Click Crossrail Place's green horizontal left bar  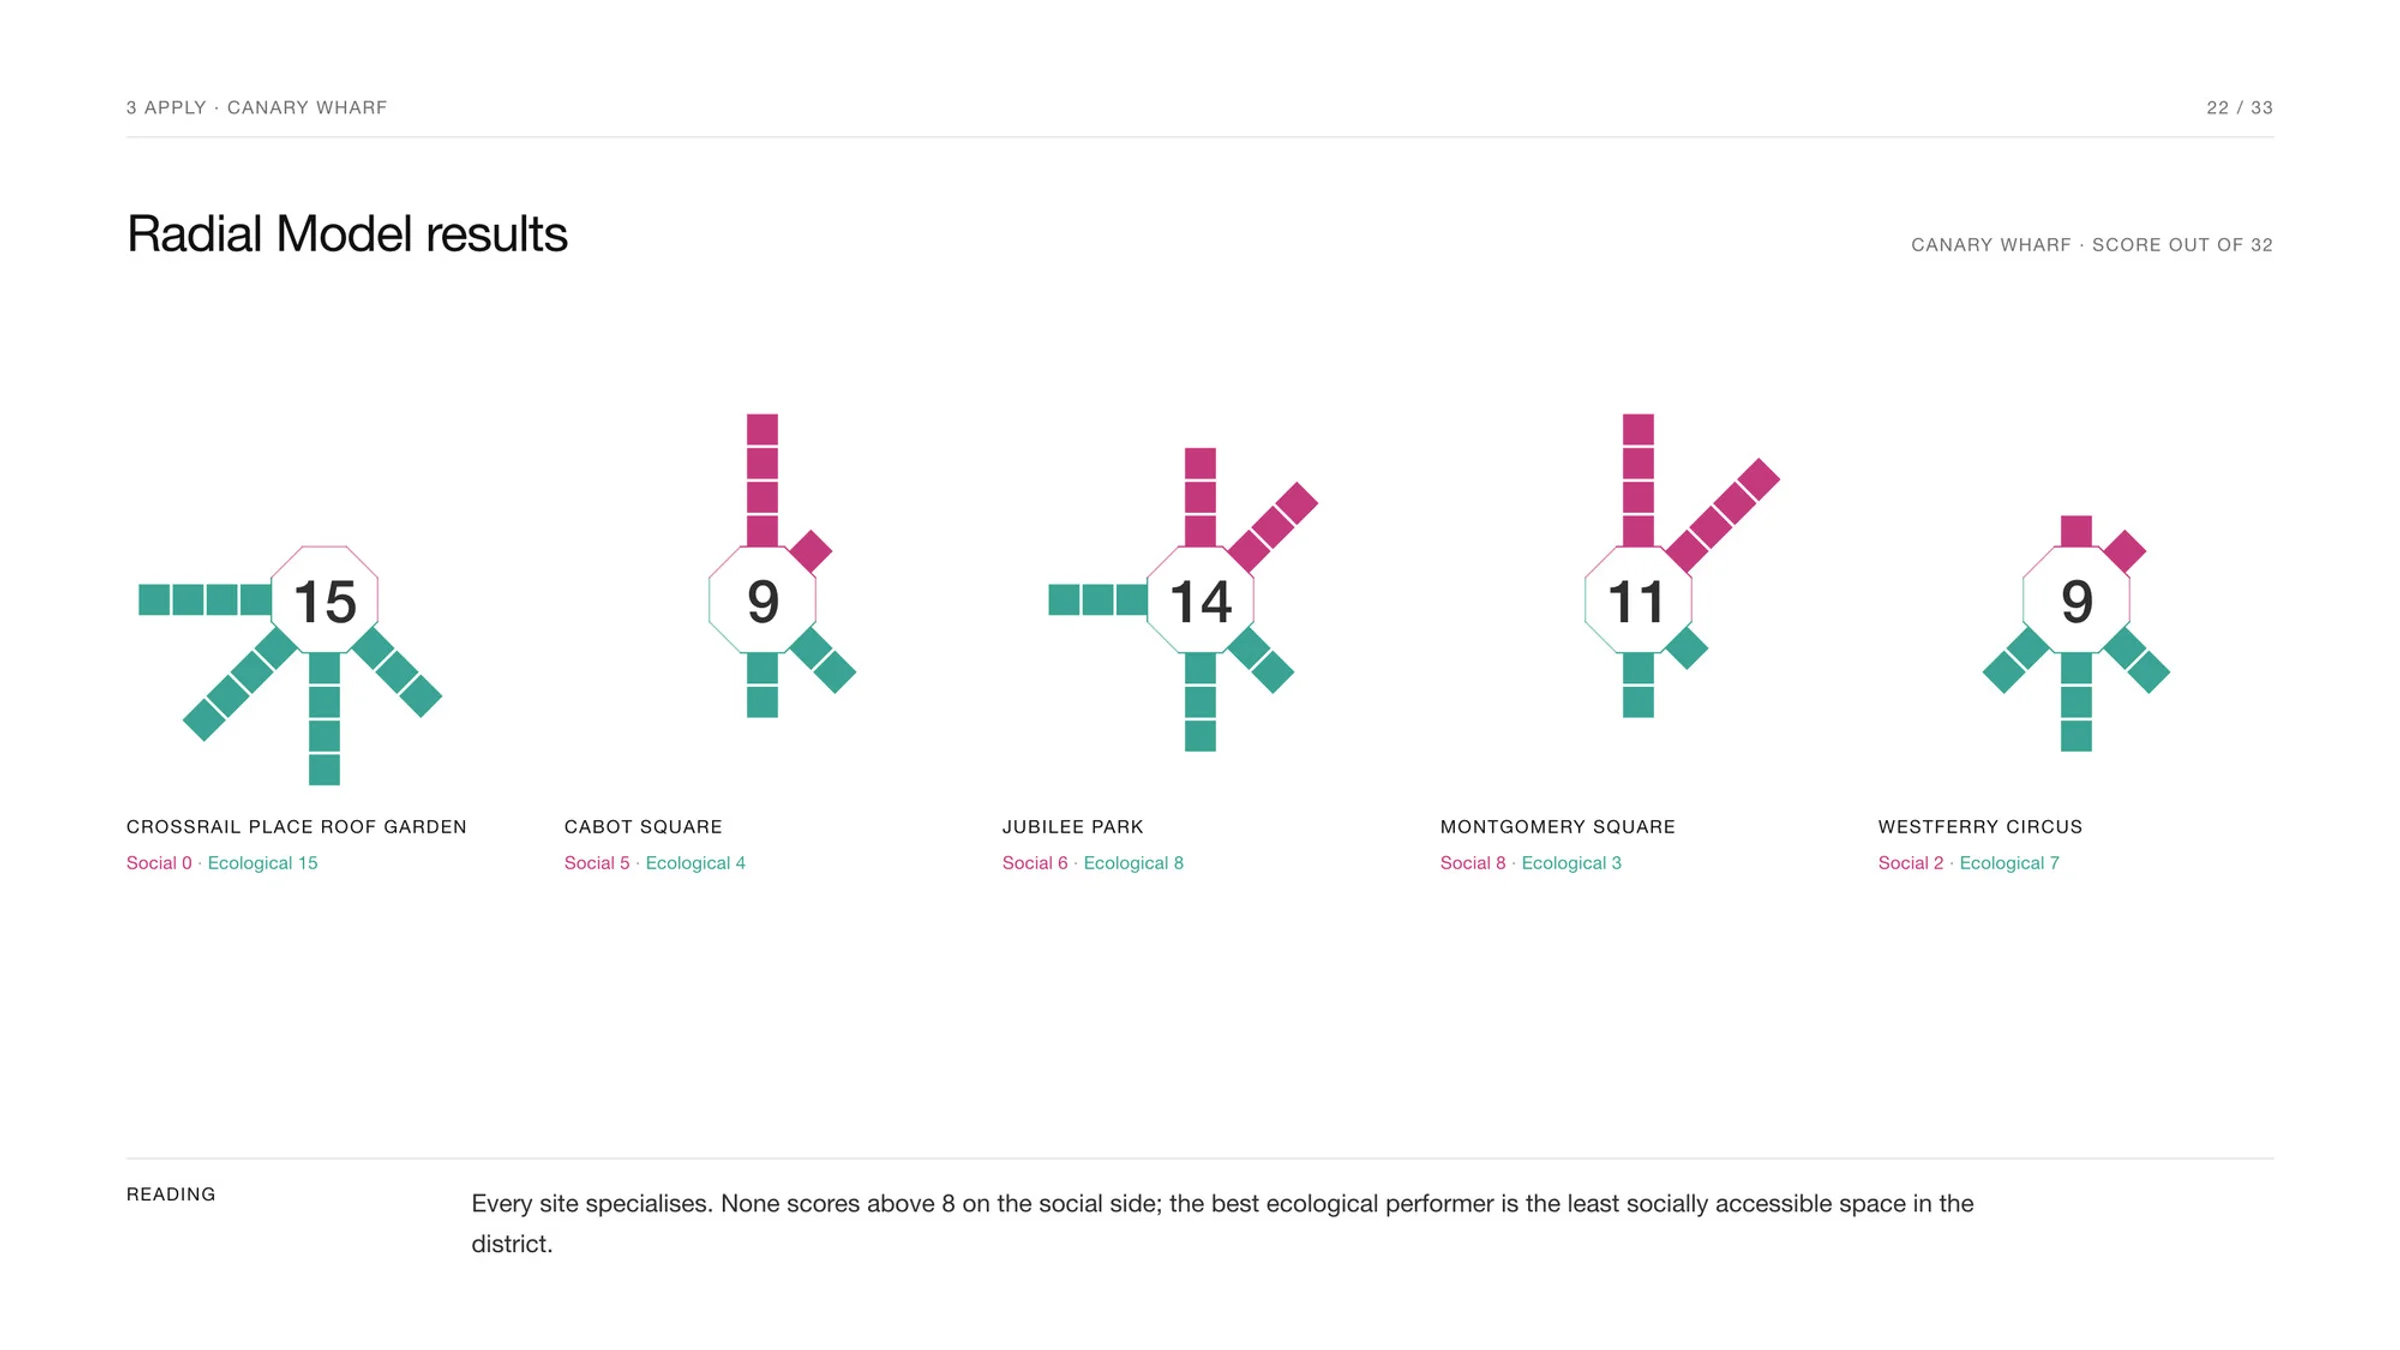point(205,600)
